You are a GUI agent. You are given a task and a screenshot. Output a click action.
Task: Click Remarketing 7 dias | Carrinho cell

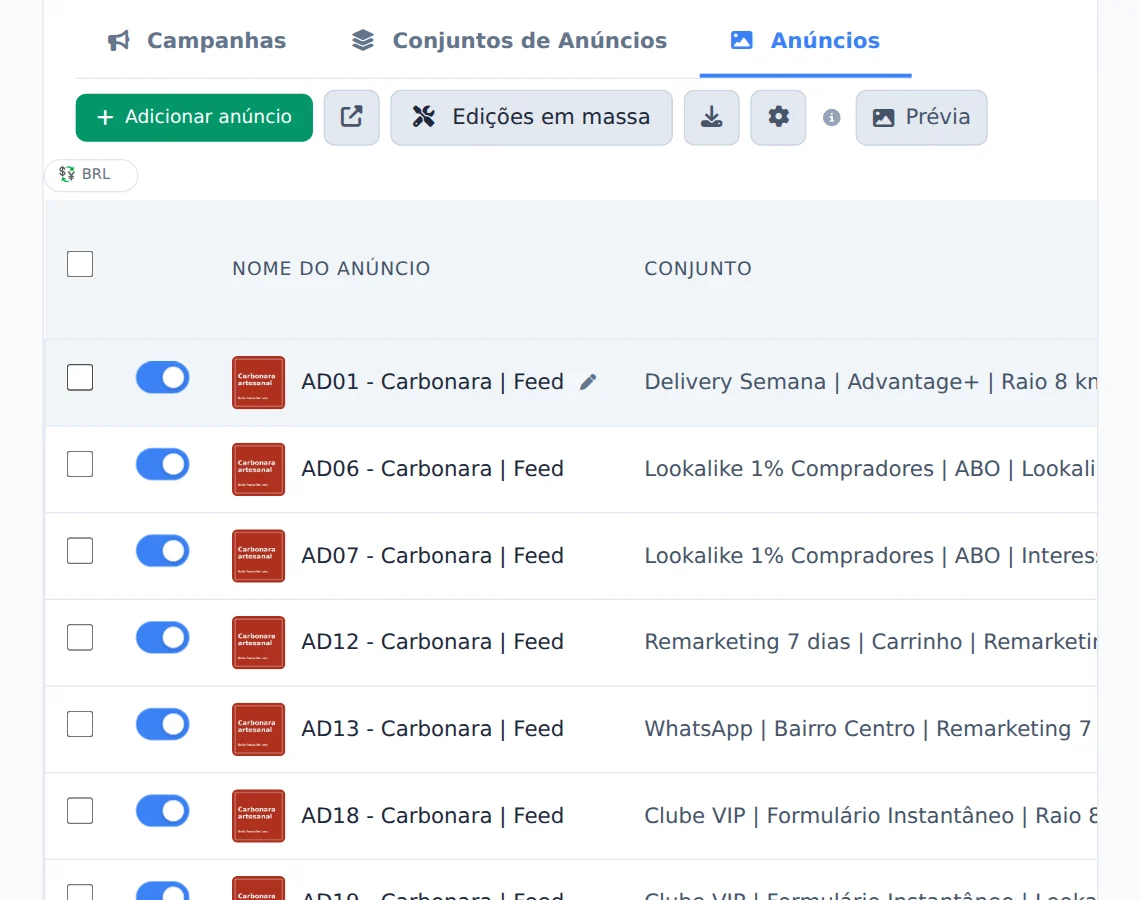coord(870,642)
